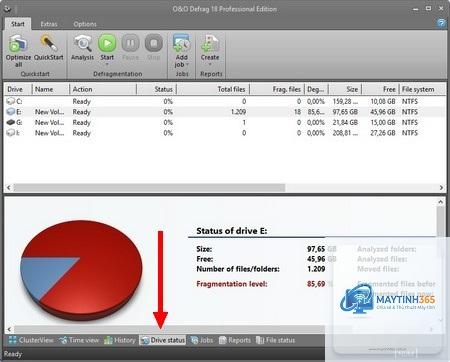Open the File status tab

(275, 340)
